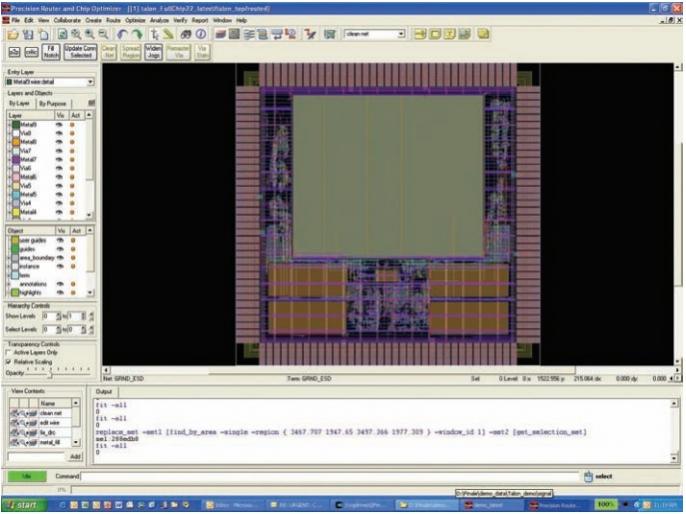Click the first yellow window-layout icon
The image size is (686, 514).
pyautogui.click(x=420, y=34)
